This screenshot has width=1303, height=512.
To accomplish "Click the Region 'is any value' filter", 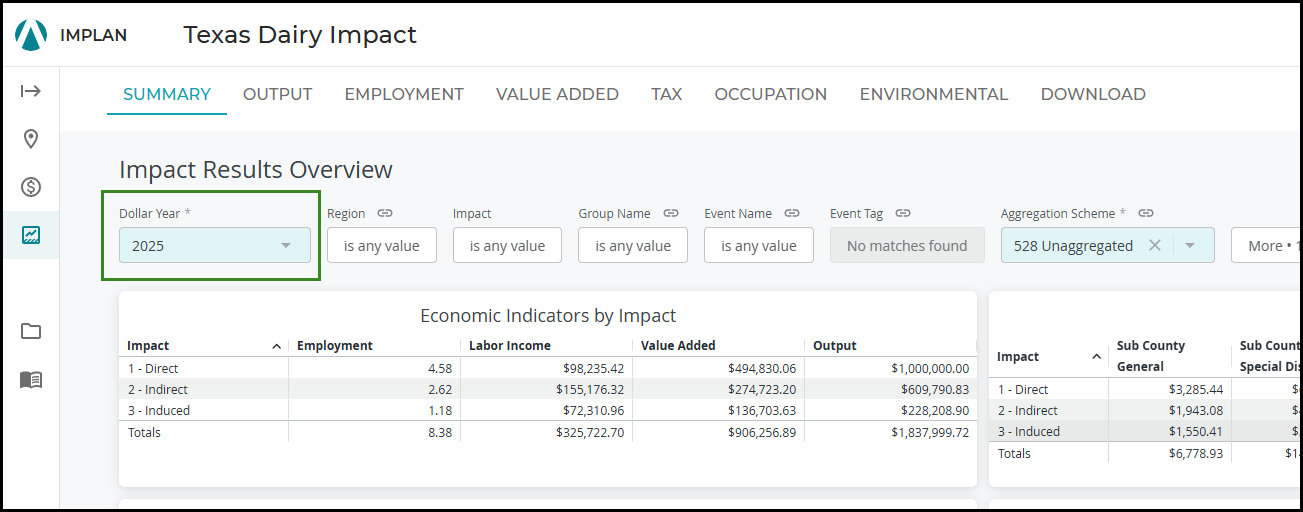I will tap(381, 245).
